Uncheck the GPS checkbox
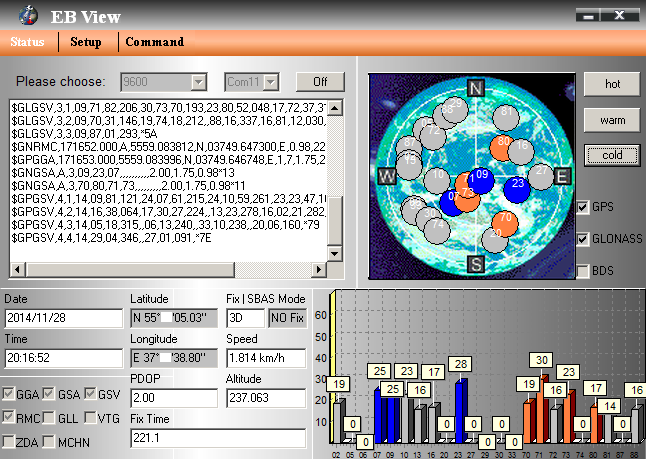Image resolution: width=646 pixels, height=459 pixels. (x=584, y=207)
